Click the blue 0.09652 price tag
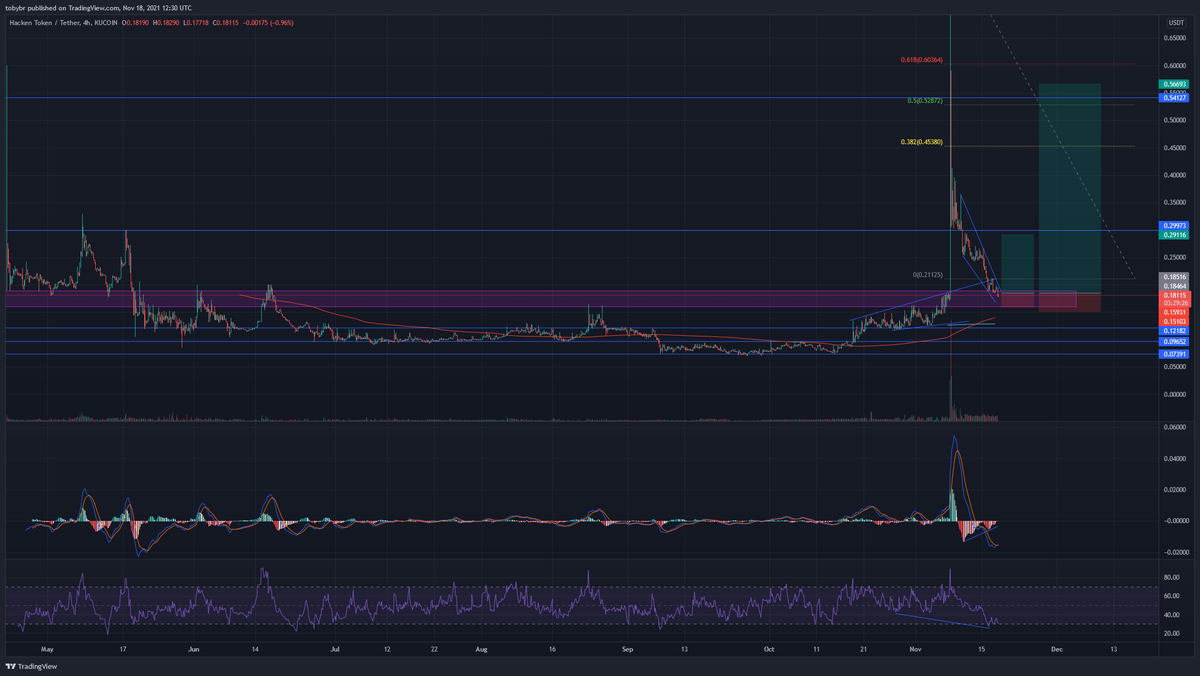This screenshot has height=676, width=1200. 1174,342
